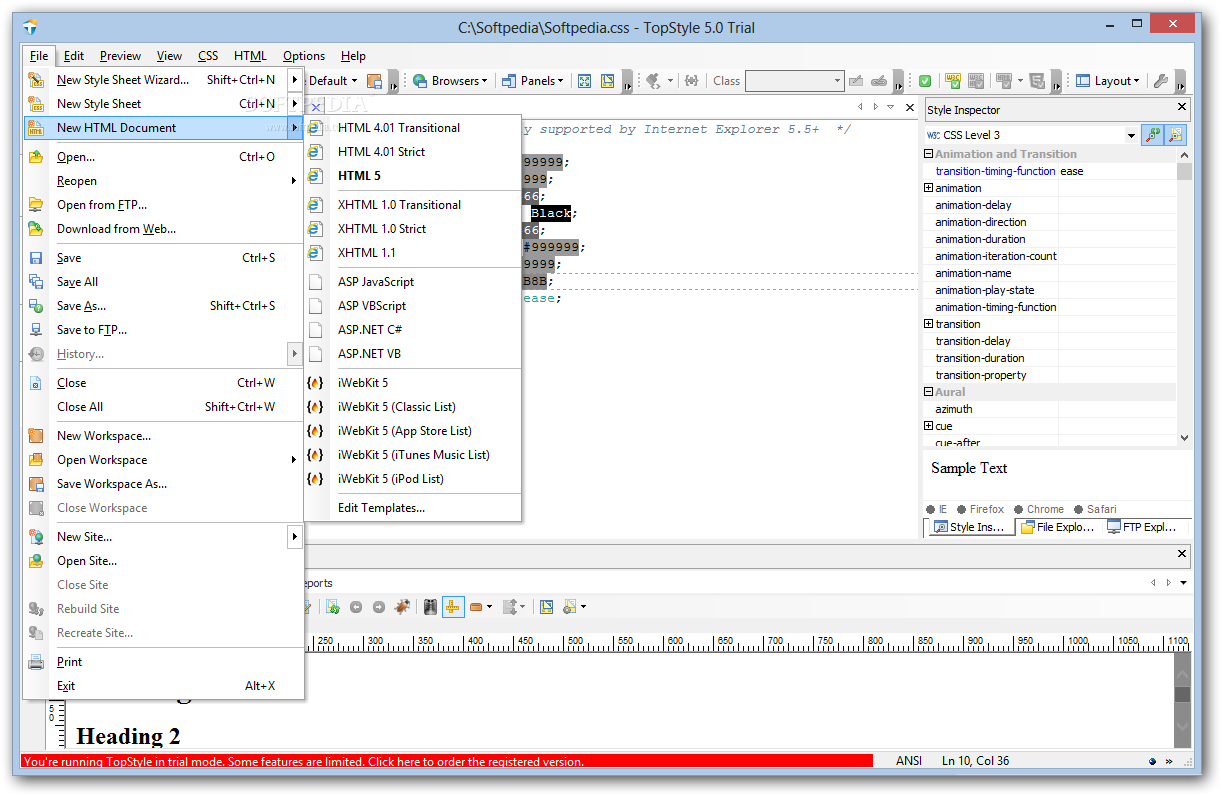Choose XHTML 1.0 Strict template

coord(413,229)
